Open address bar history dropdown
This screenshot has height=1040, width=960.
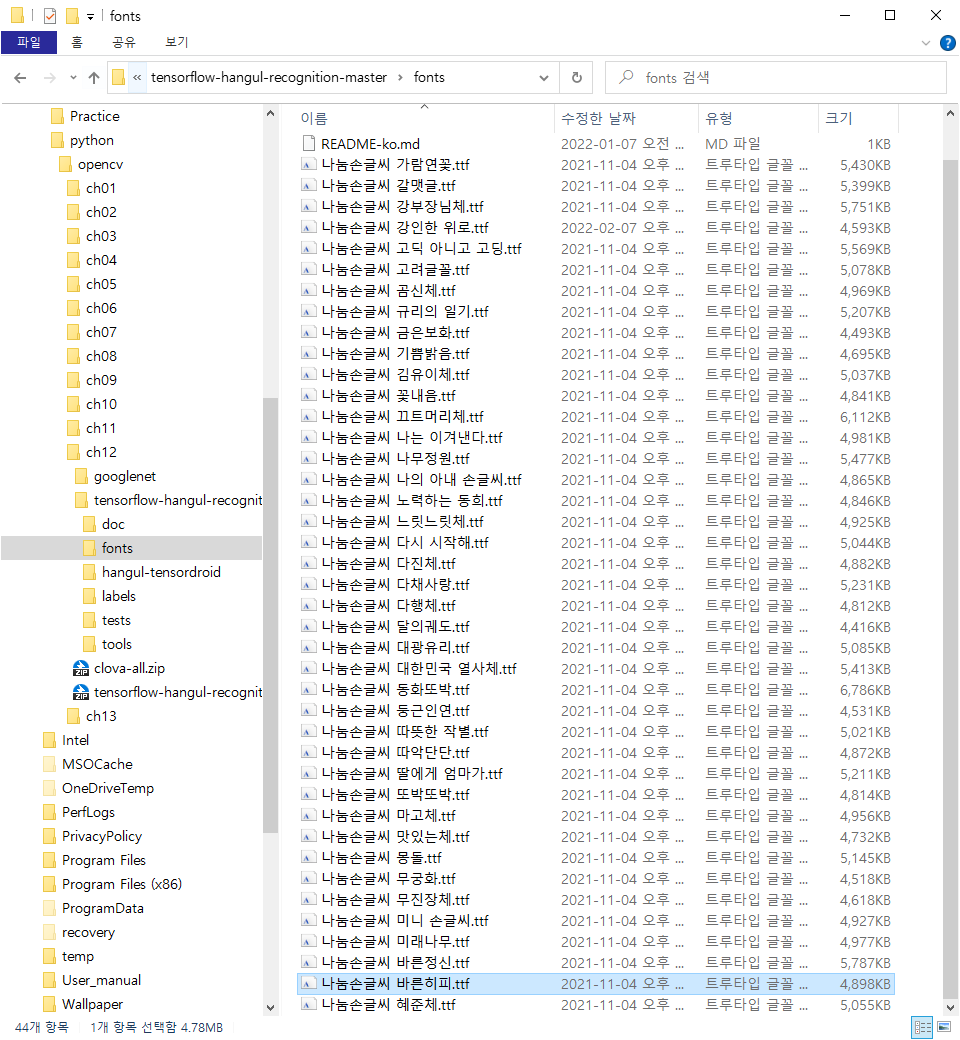coord(544,78)
